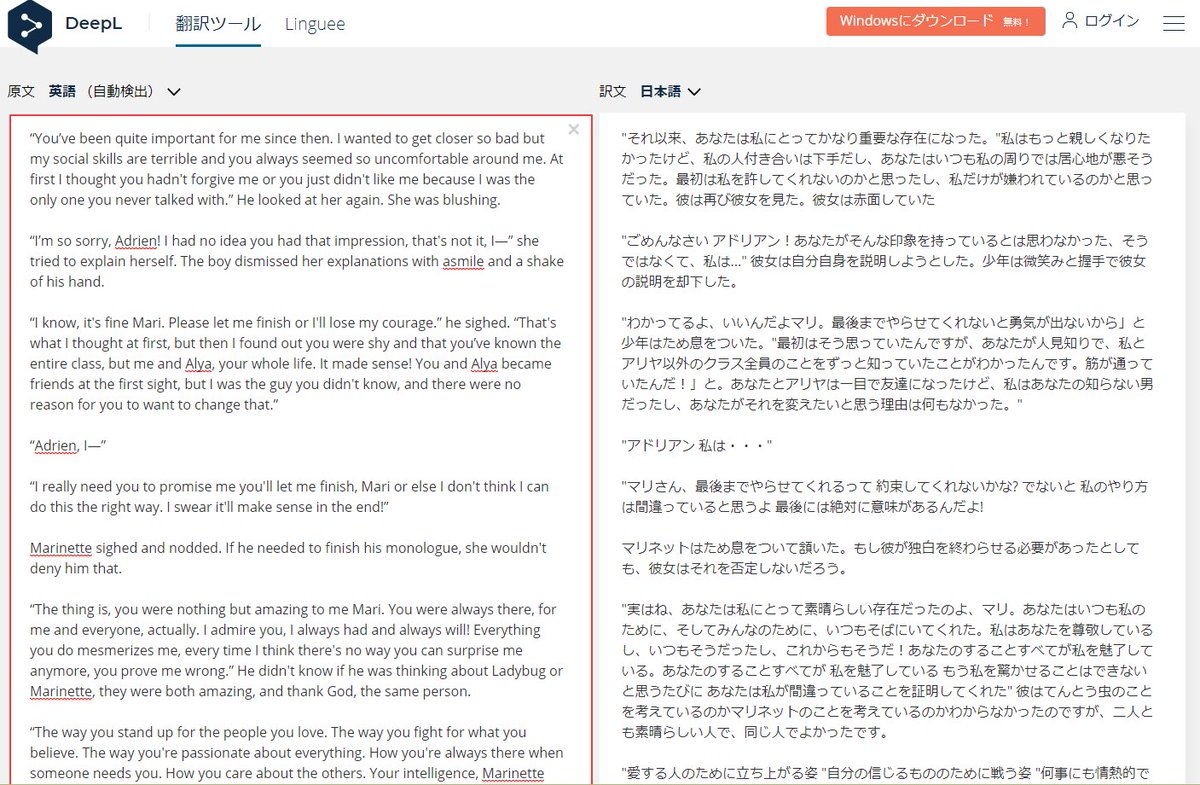Click the login person icon

coord(1070,21)
